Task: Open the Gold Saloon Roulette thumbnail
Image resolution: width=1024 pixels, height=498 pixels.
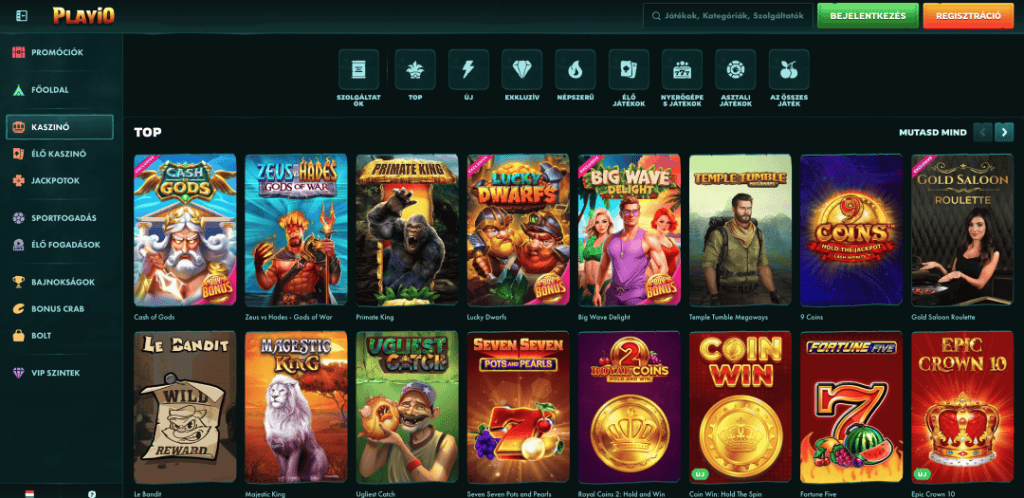Action: pos(963,230)
